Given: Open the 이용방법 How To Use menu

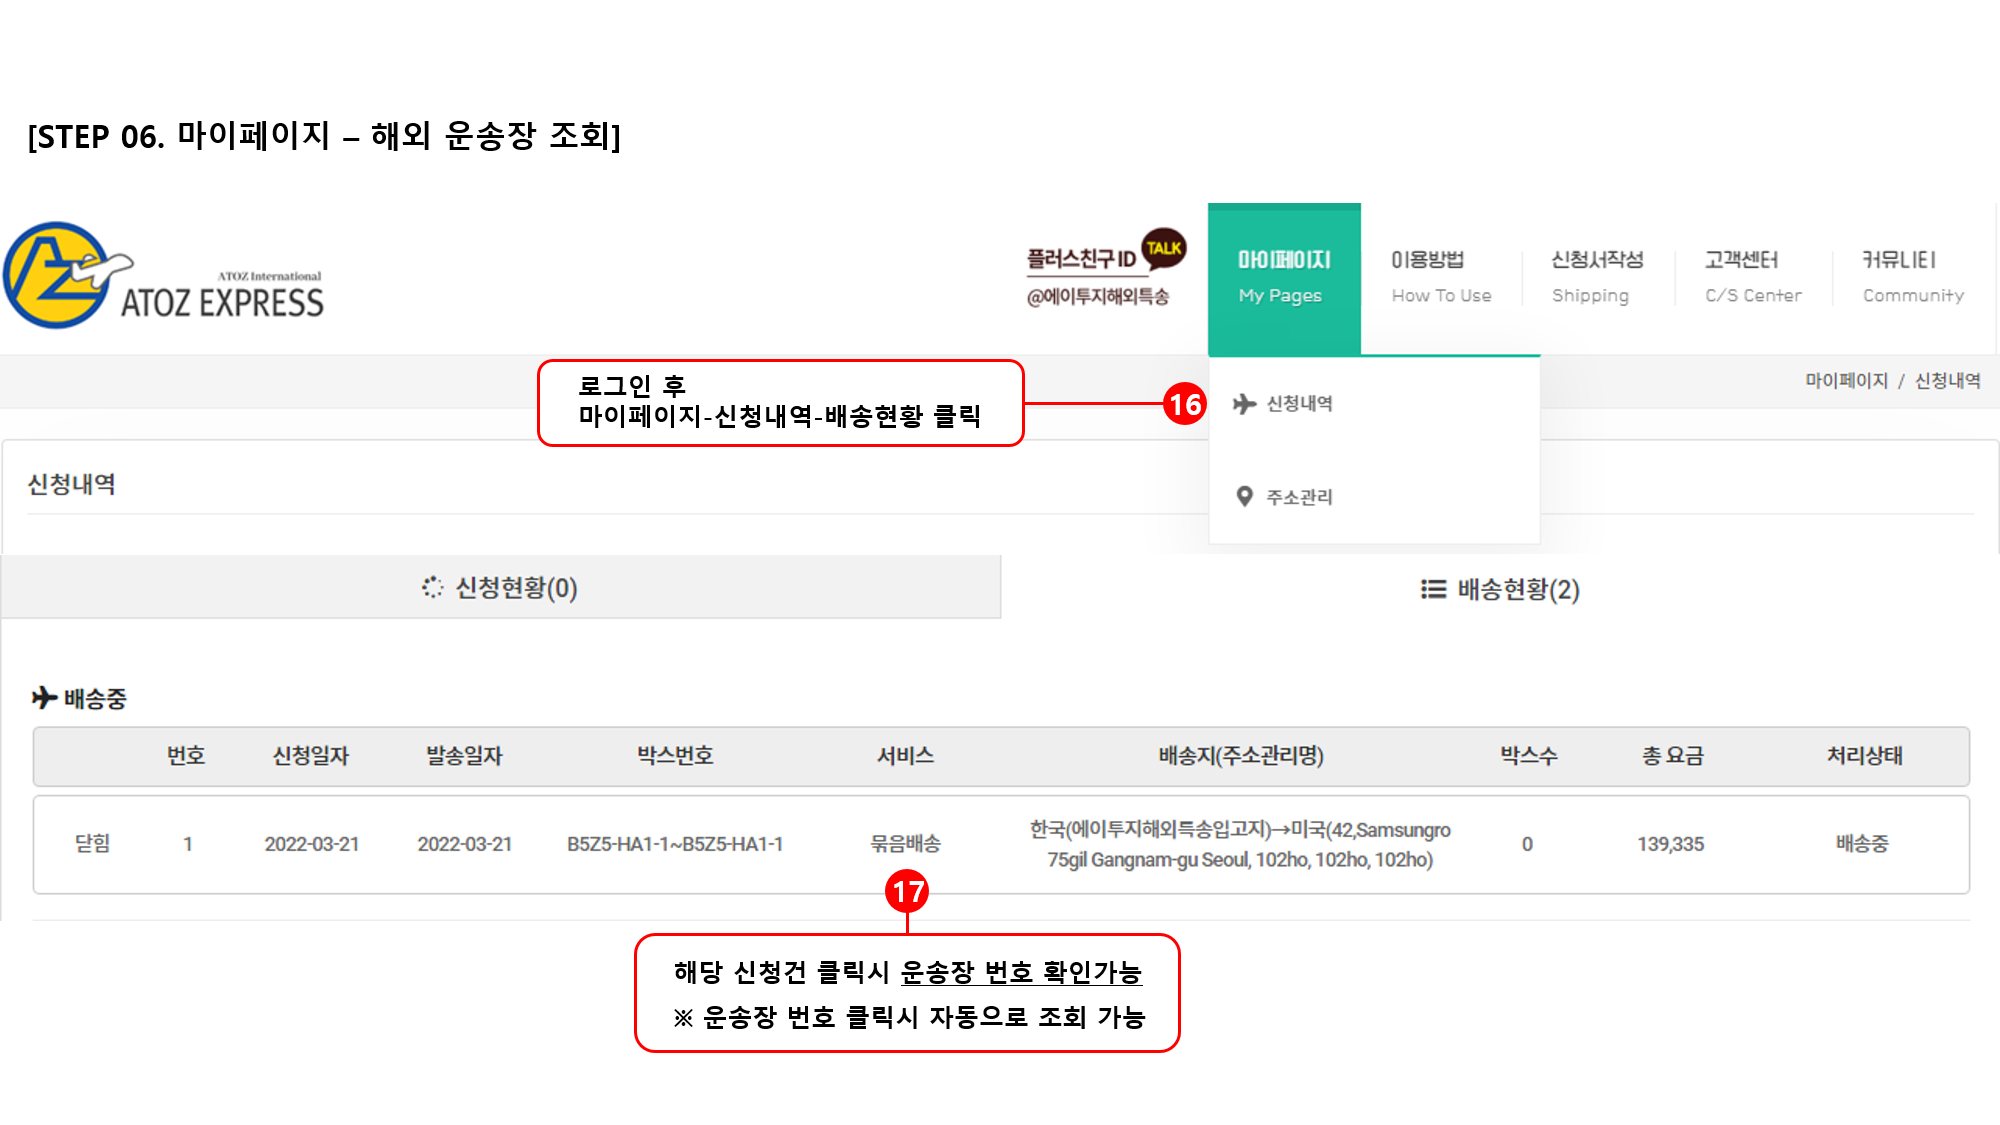Looking at the screenshot, I should 1440,278.
